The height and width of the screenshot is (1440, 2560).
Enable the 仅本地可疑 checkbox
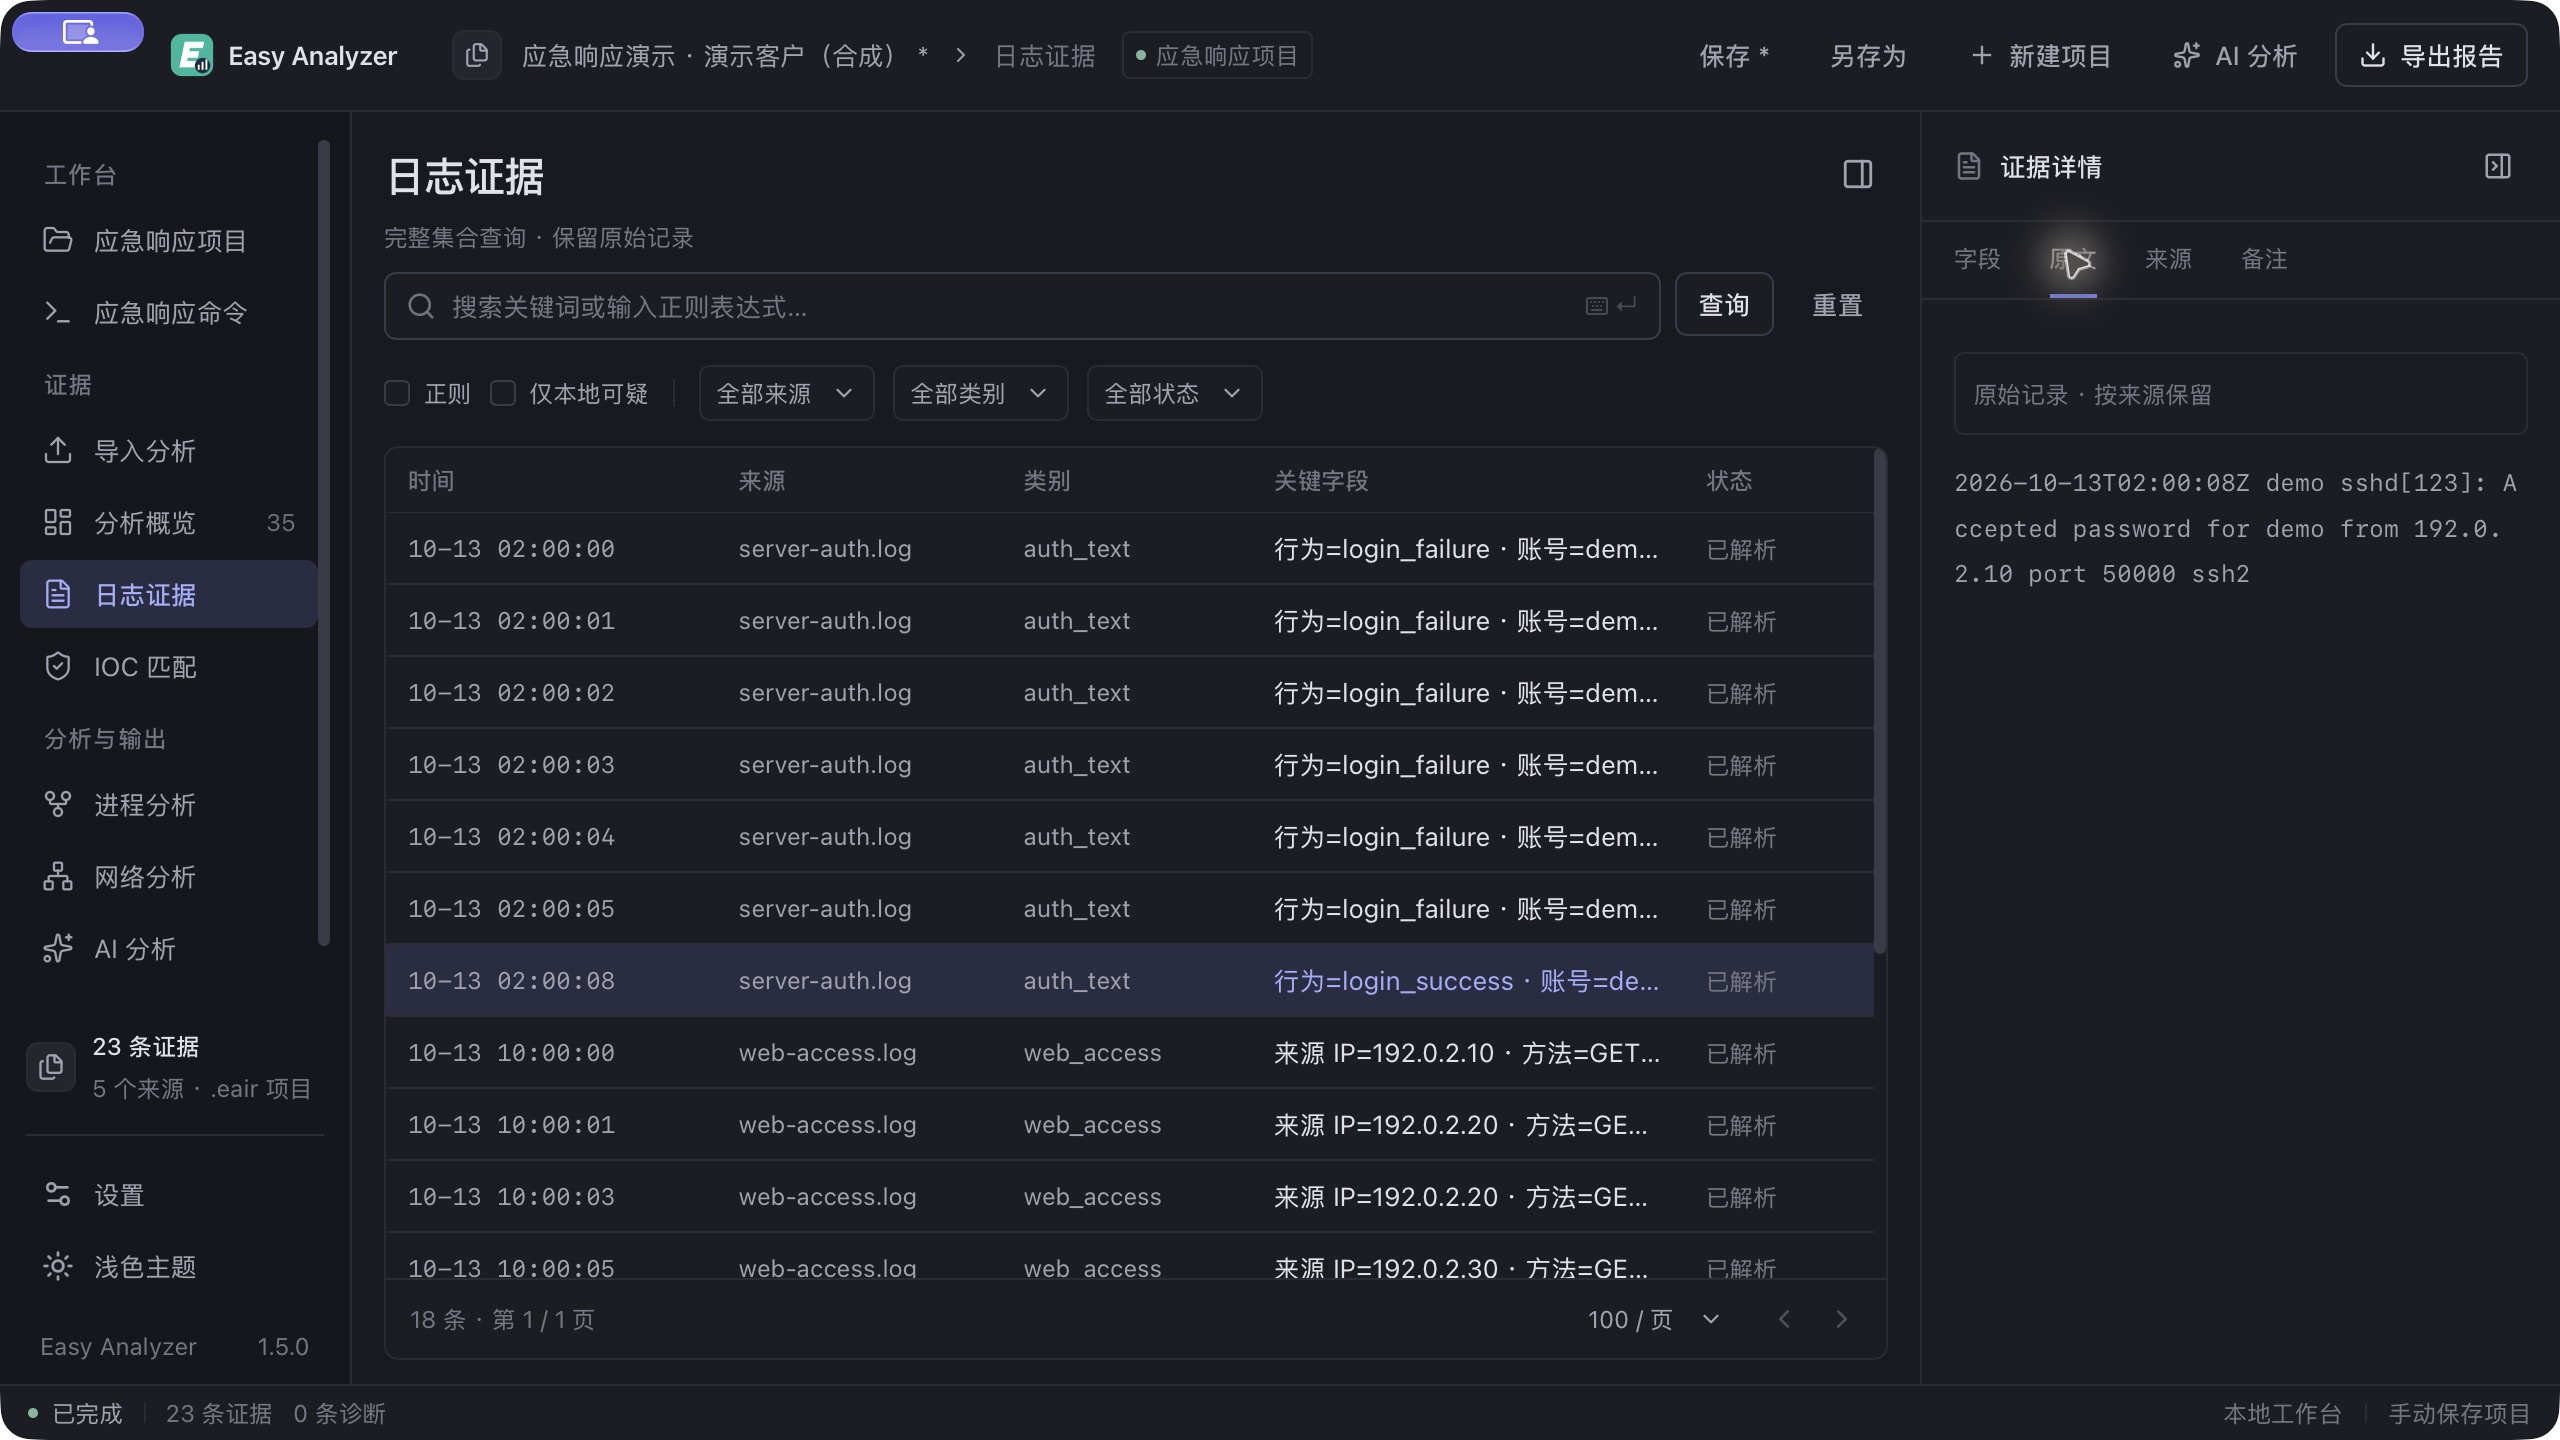[x=503, y=393]
